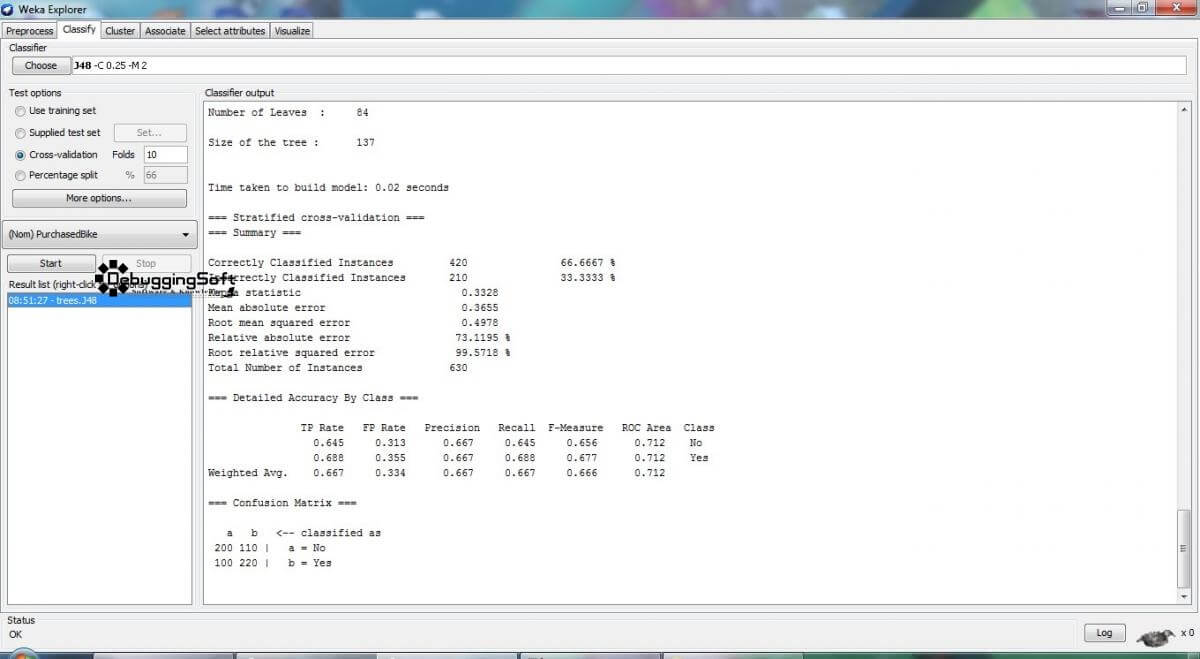Switch to the Preprocess tab

point(29,30)
